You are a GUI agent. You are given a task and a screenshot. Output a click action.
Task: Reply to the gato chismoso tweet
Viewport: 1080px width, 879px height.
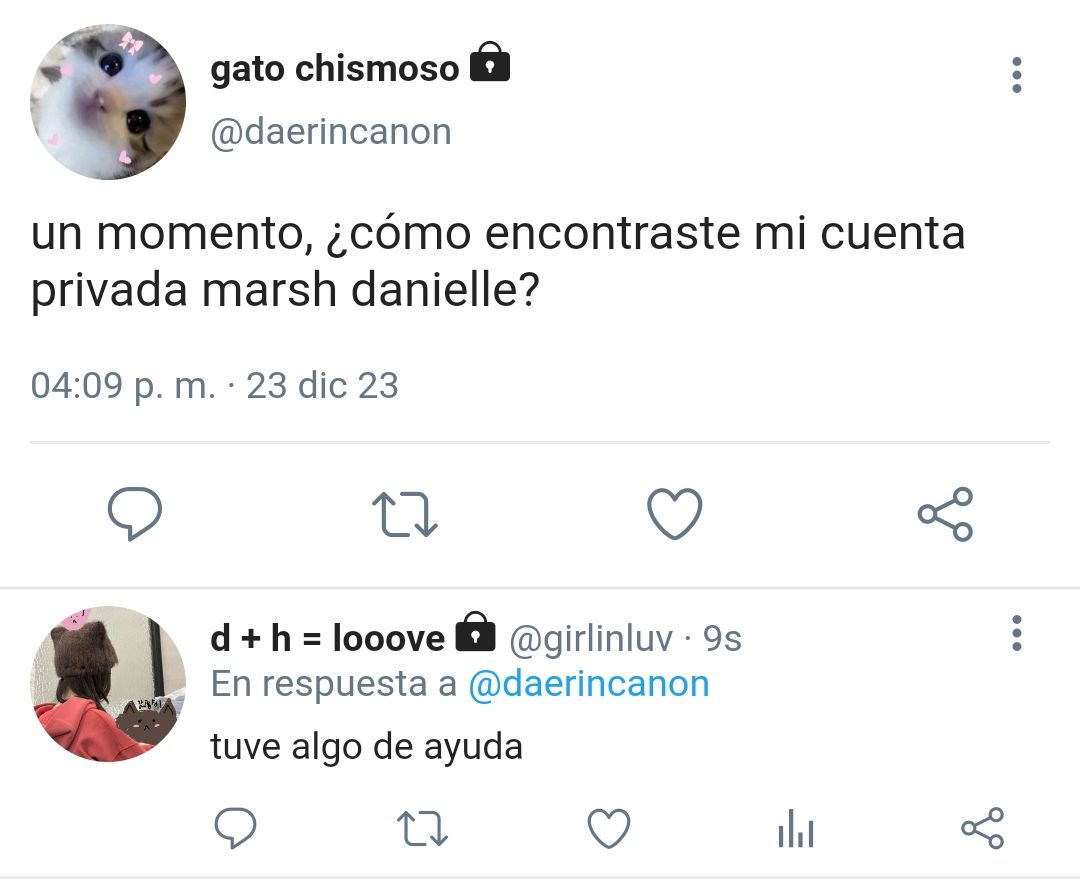point(135,513)
